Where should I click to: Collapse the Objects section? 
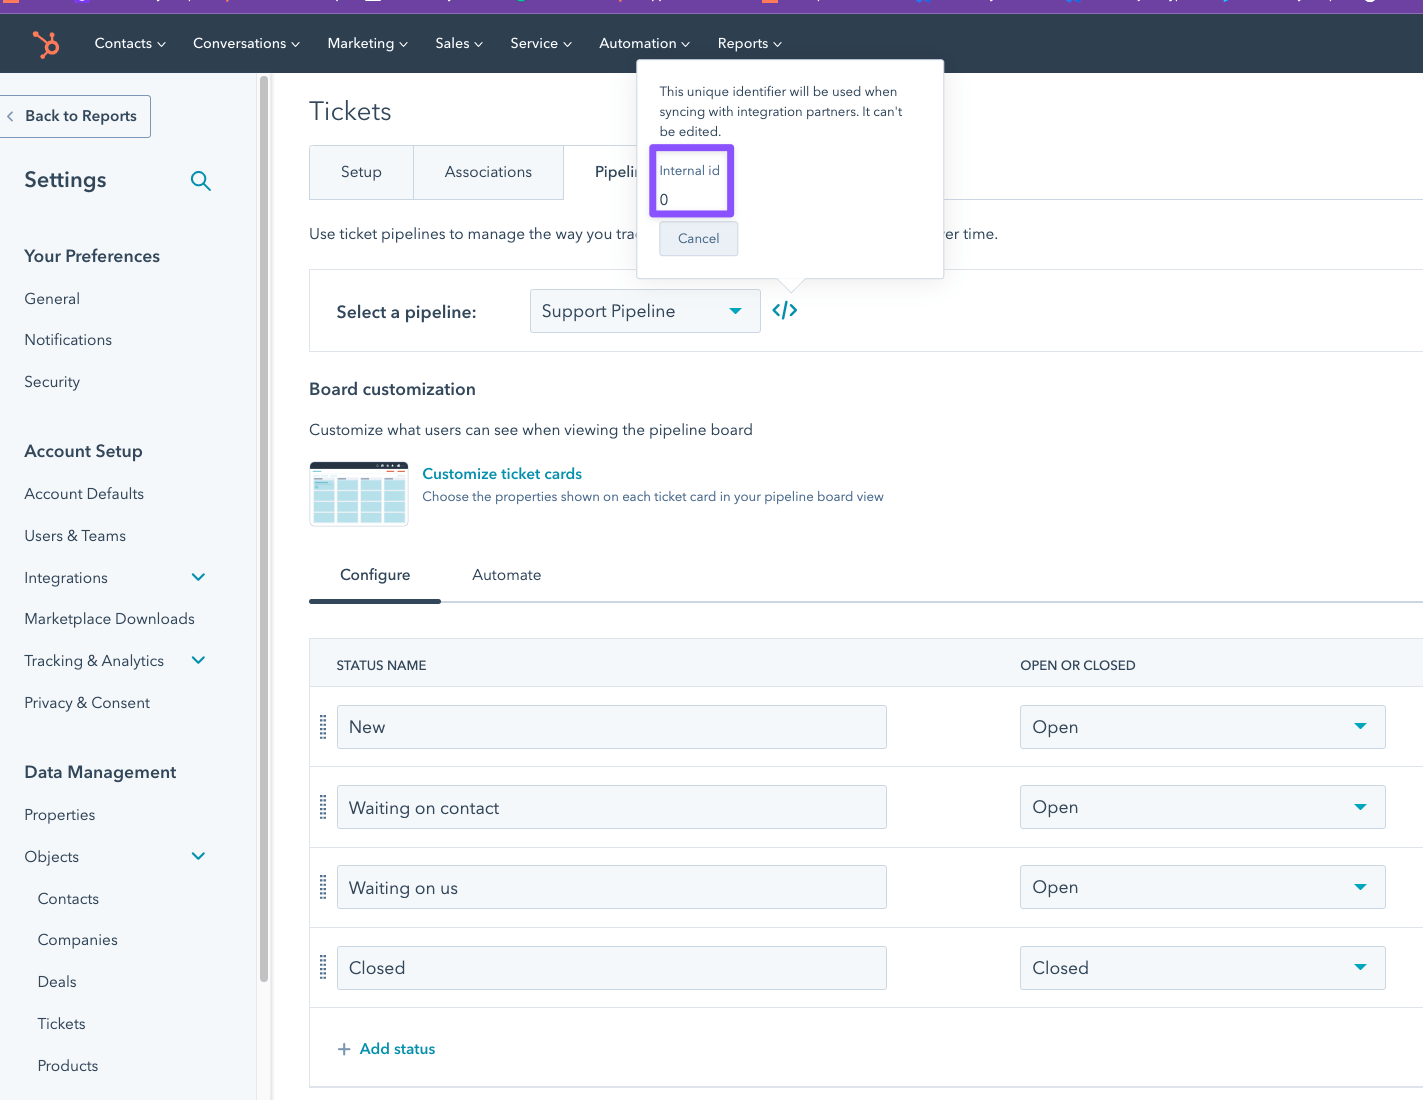tap(197, 856)
